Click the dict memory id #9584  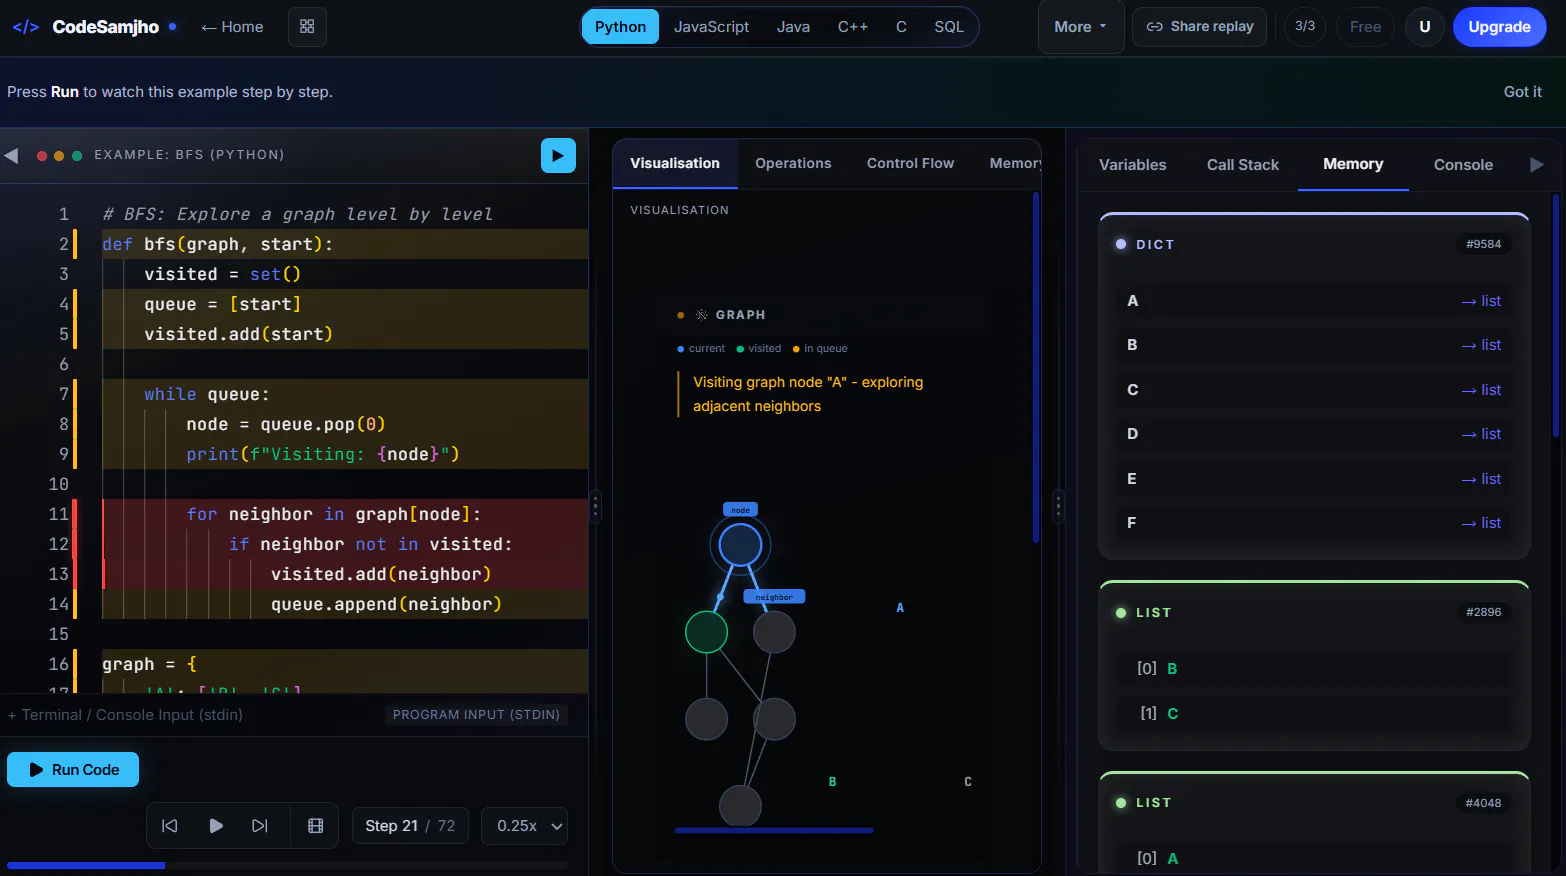click(x=1483, y=244)
